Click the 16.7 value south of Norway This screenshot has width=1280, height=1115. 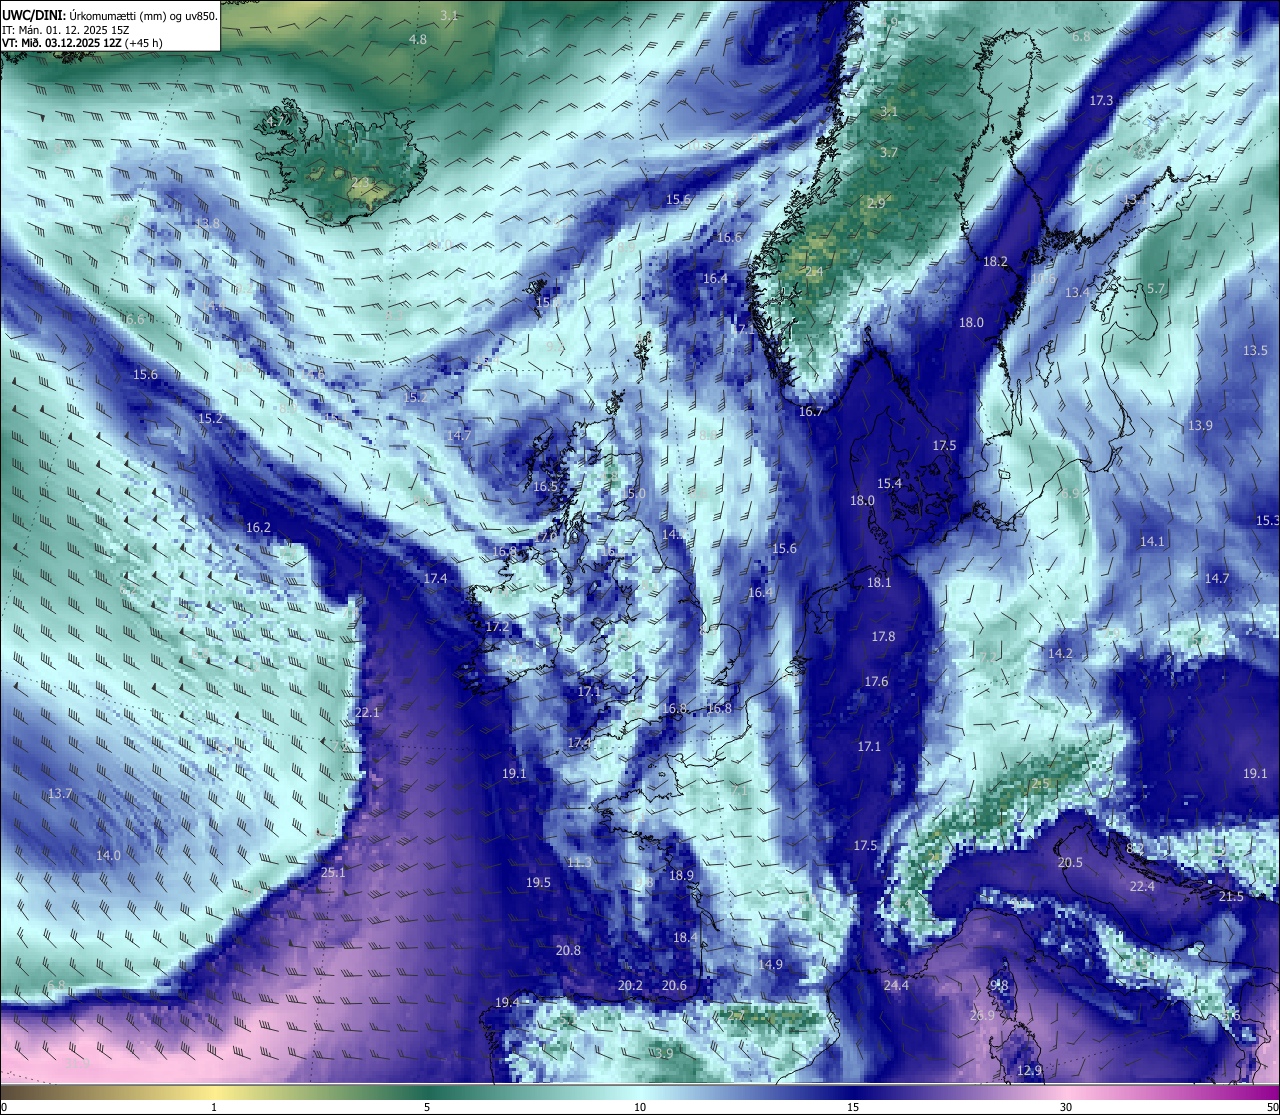pos(810,411)
